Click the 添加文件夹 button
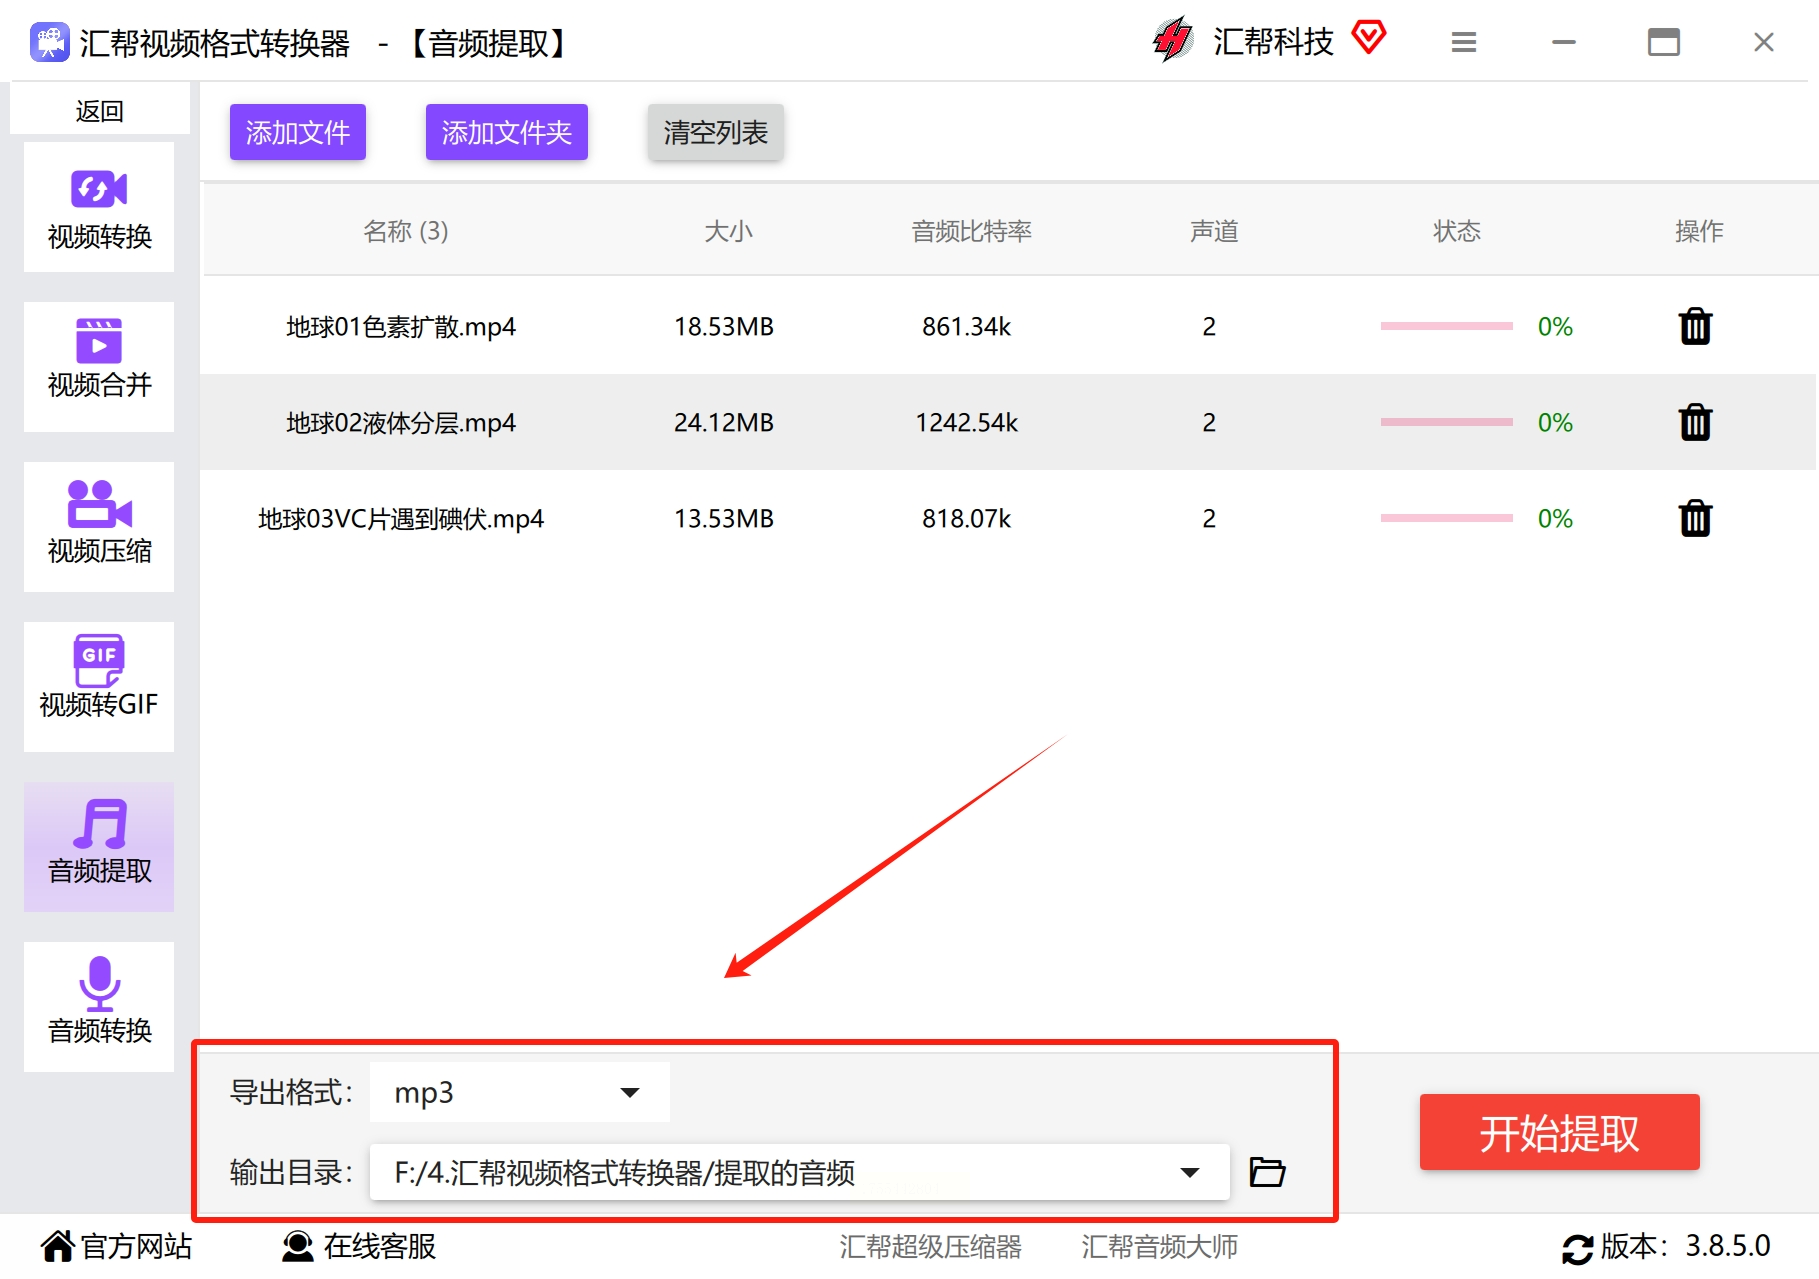The image size is (1819, 1279). click(x=507, y=132)
